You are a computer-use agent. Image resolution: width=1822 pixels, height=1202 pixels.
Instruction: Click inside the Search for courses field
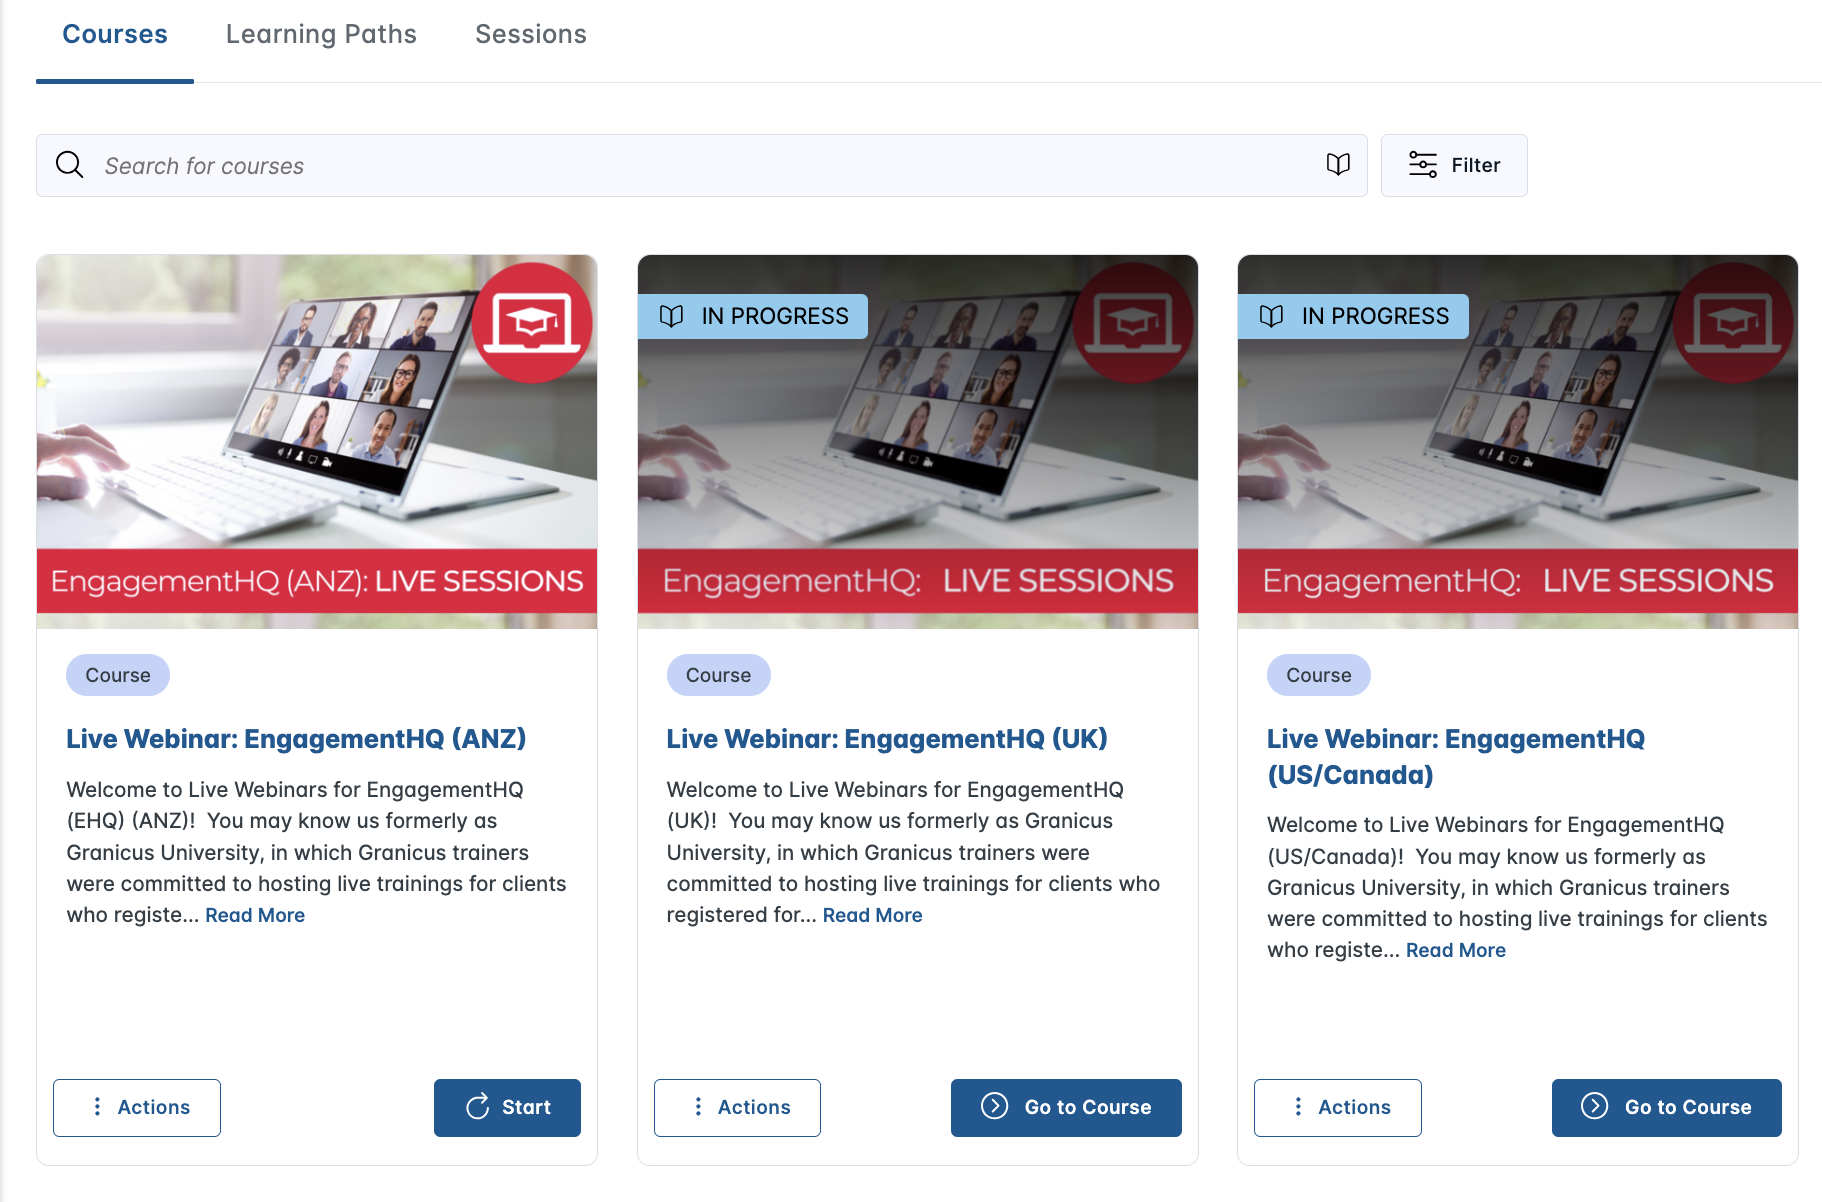coord(400,165)
